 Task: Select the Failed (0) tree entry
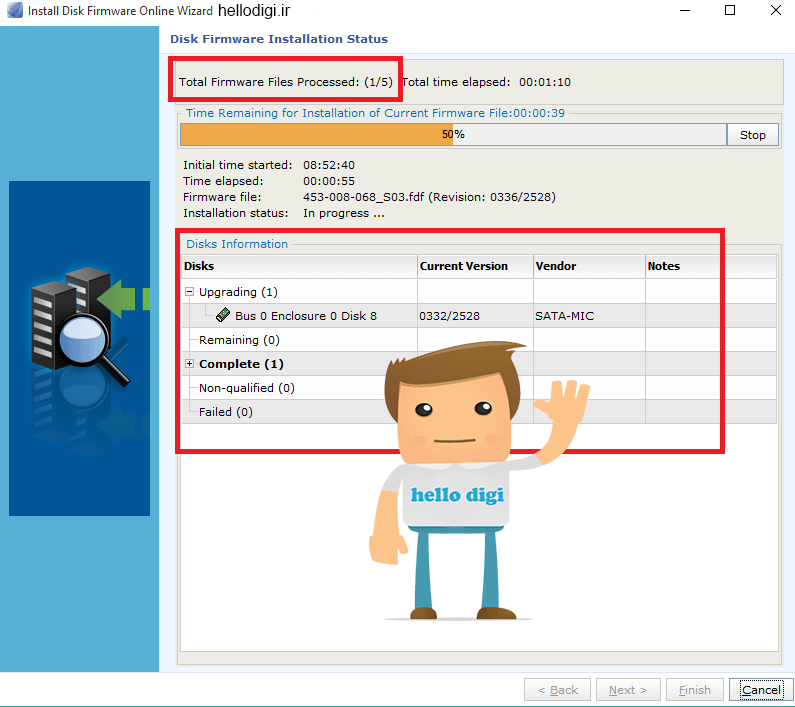(x=226, y=412)
